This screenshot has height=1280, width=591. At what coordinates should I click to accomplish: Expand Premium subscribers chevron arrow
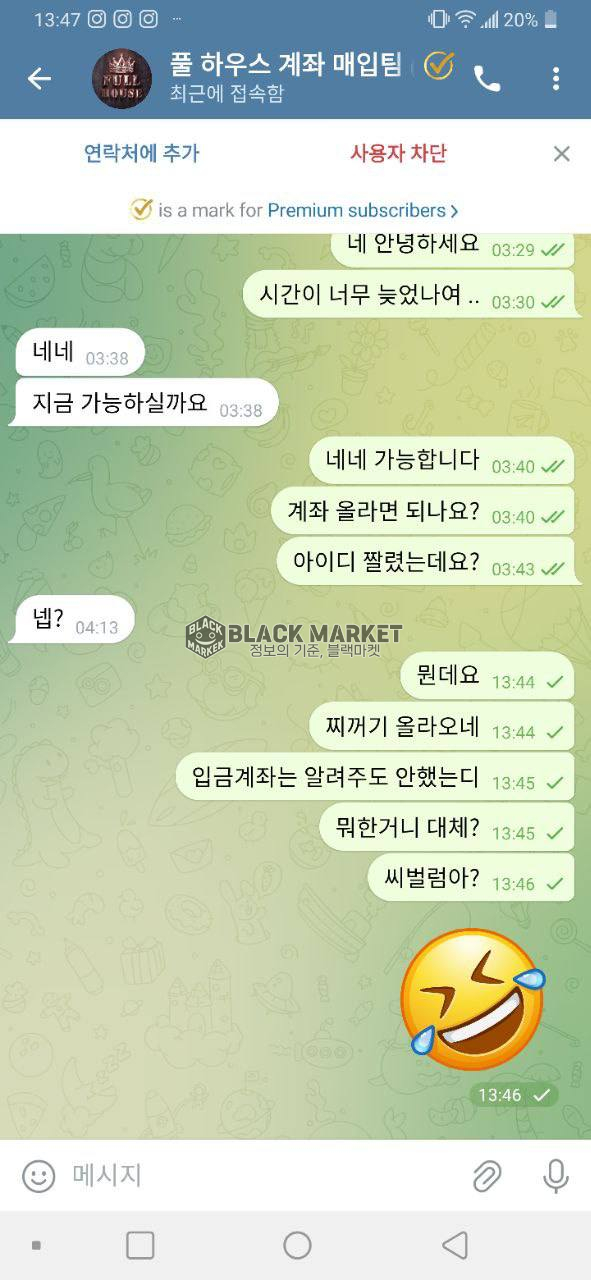pos(454,210)
